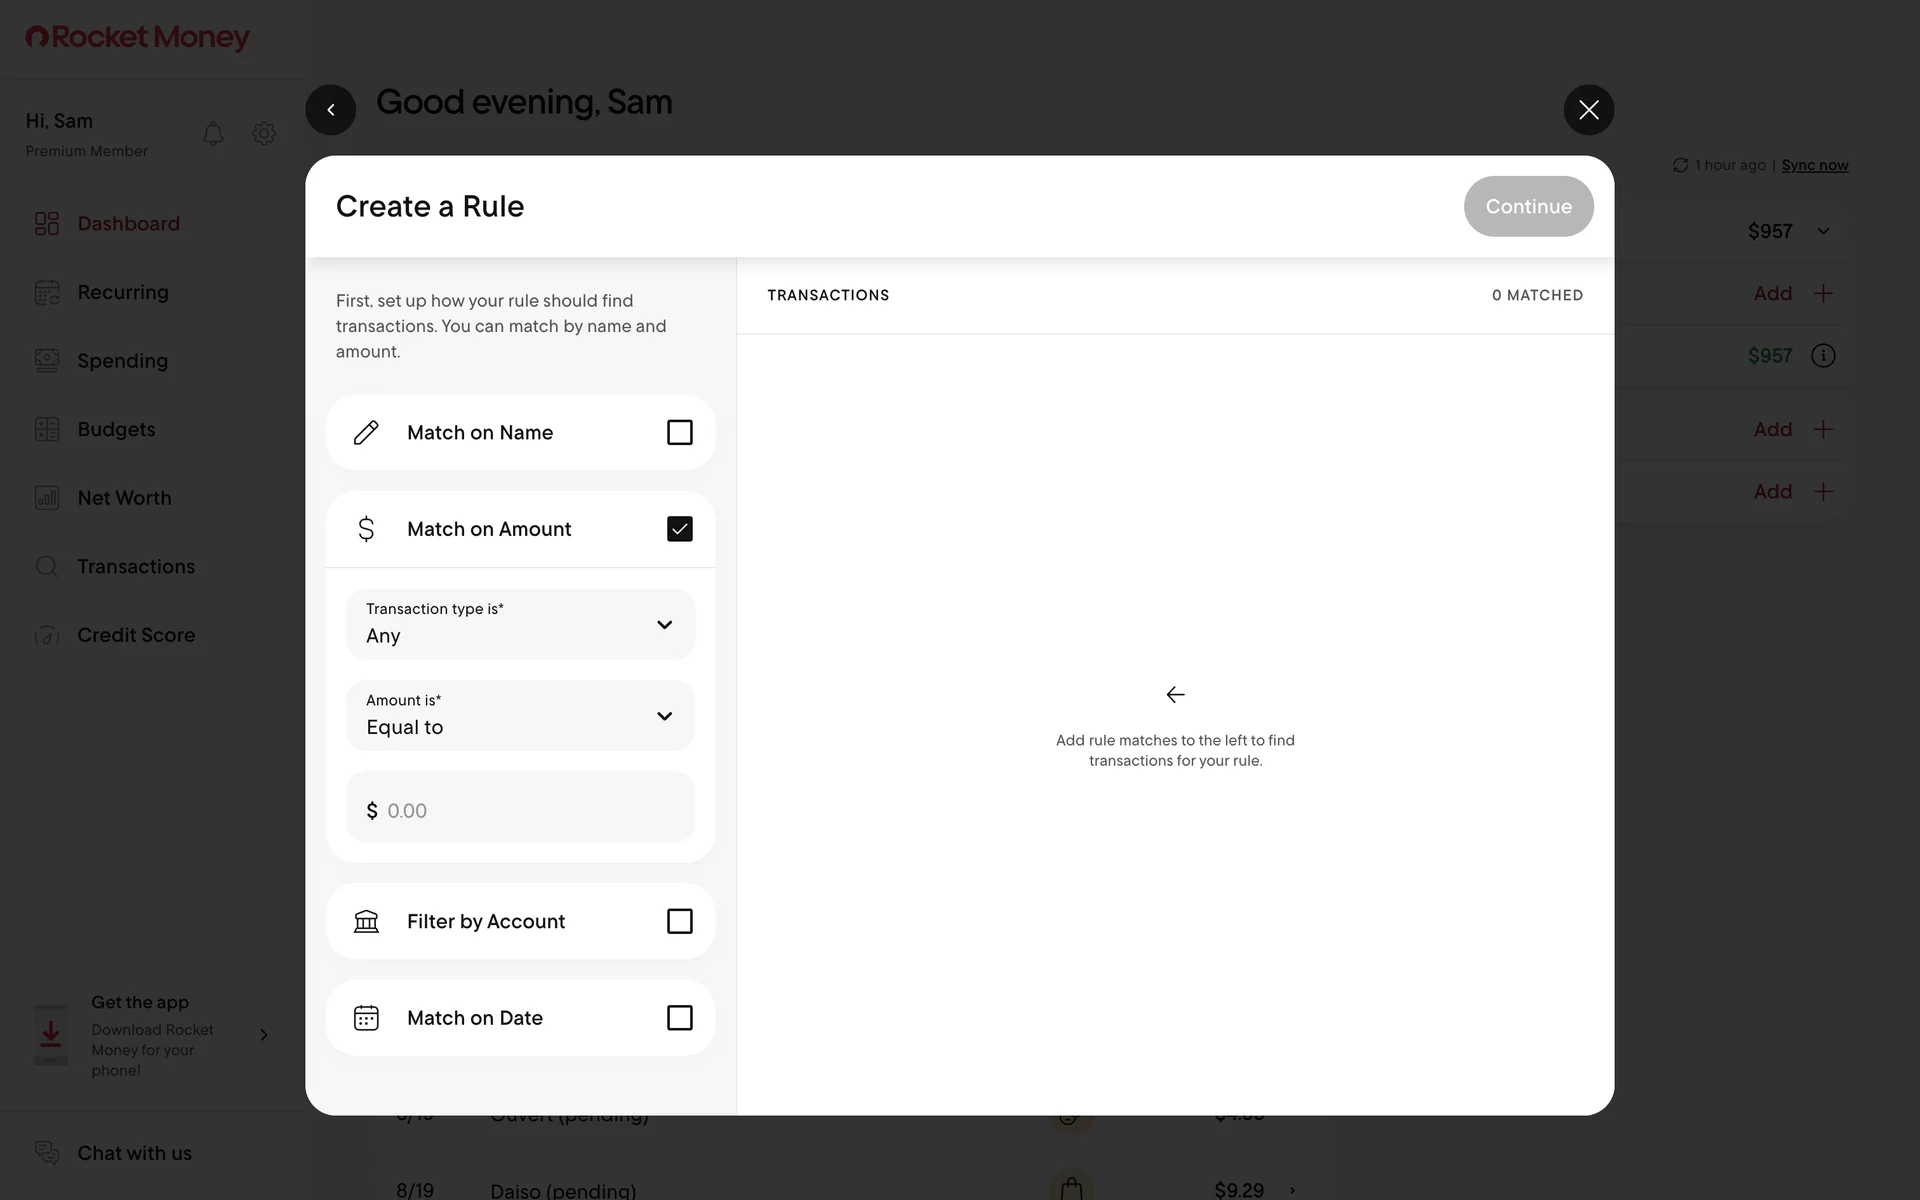Click the info icon next to $957
This screenshot has height=1200, width=1920.
click(x=1823, y=356)
